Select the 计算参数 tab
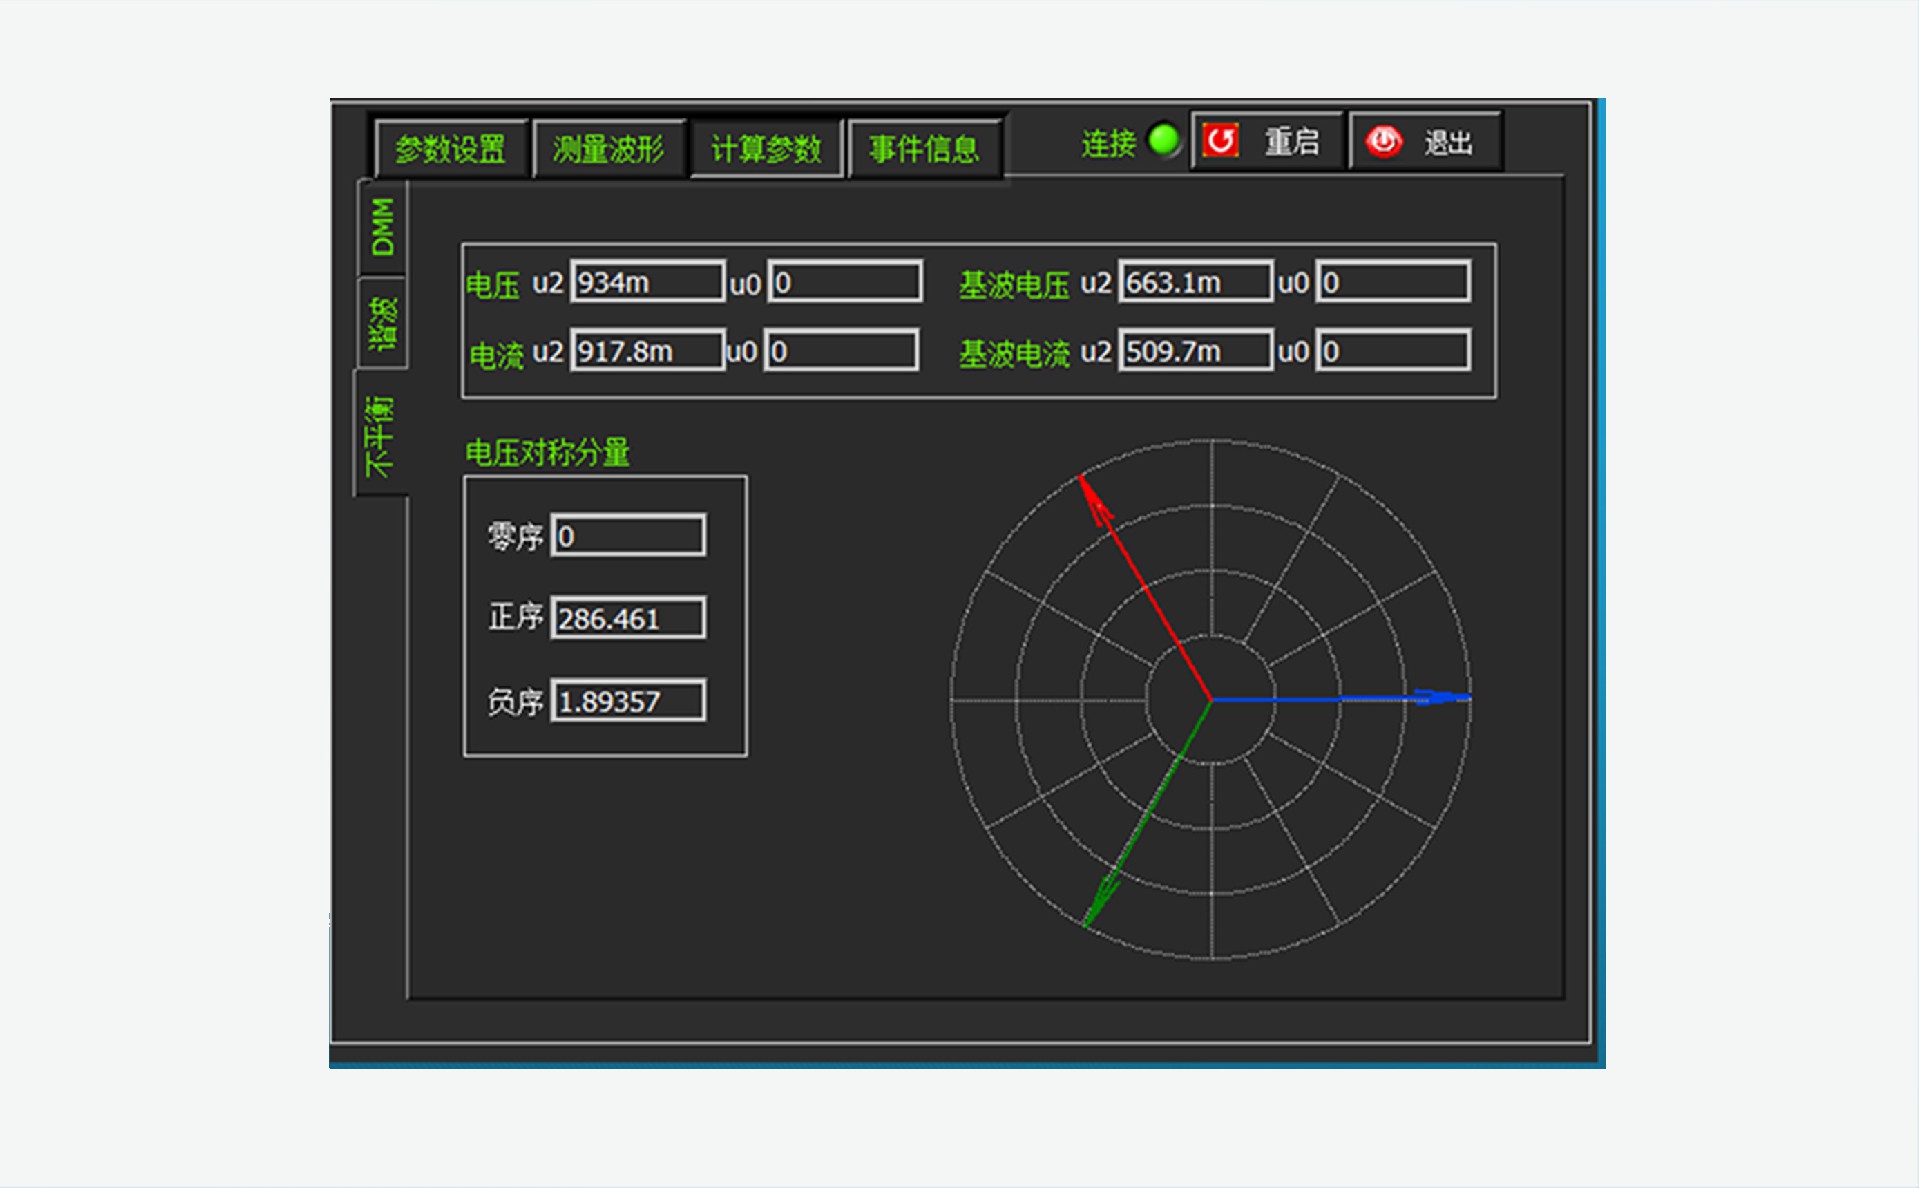1919x1188 pixels. [x=766, y=149]
